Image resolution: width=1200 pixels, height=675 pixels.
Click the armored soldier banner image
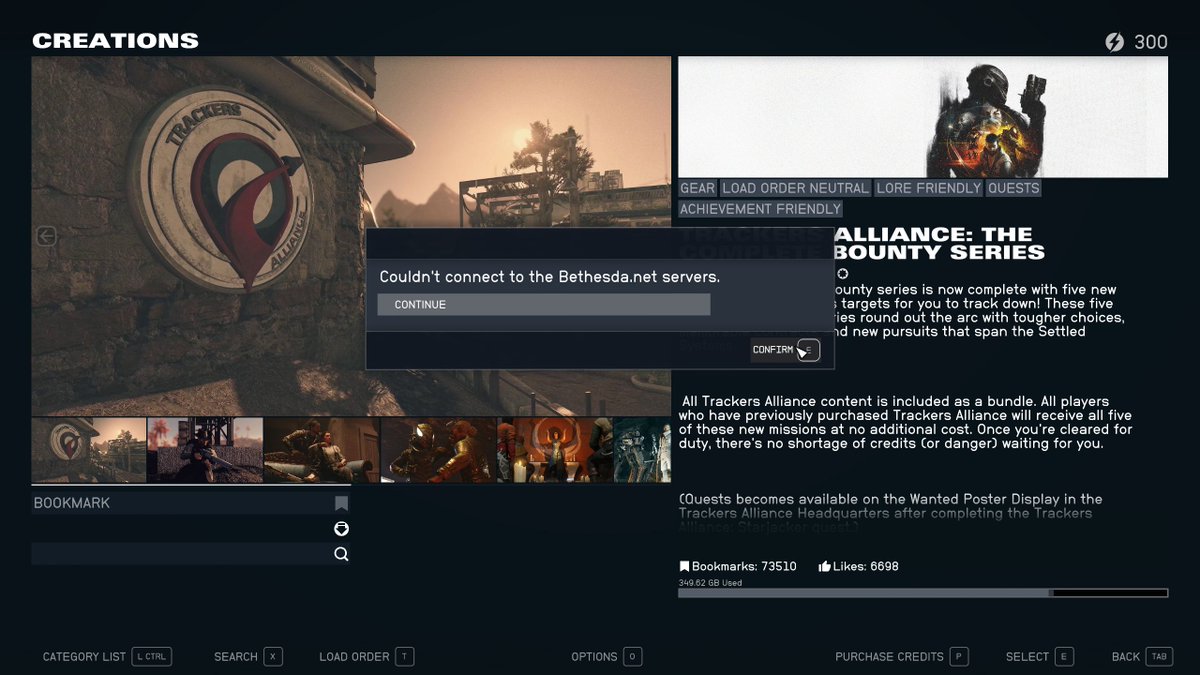point(923,117)
